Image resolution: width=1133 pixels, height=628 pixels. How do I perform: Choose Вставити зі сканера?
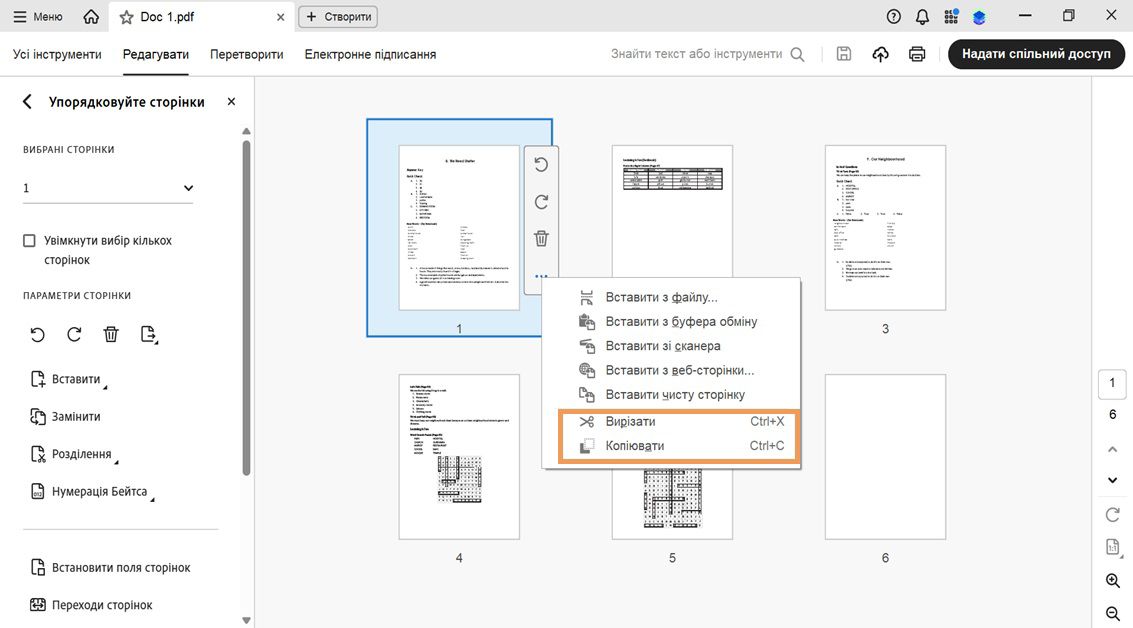tap(672, 346)
